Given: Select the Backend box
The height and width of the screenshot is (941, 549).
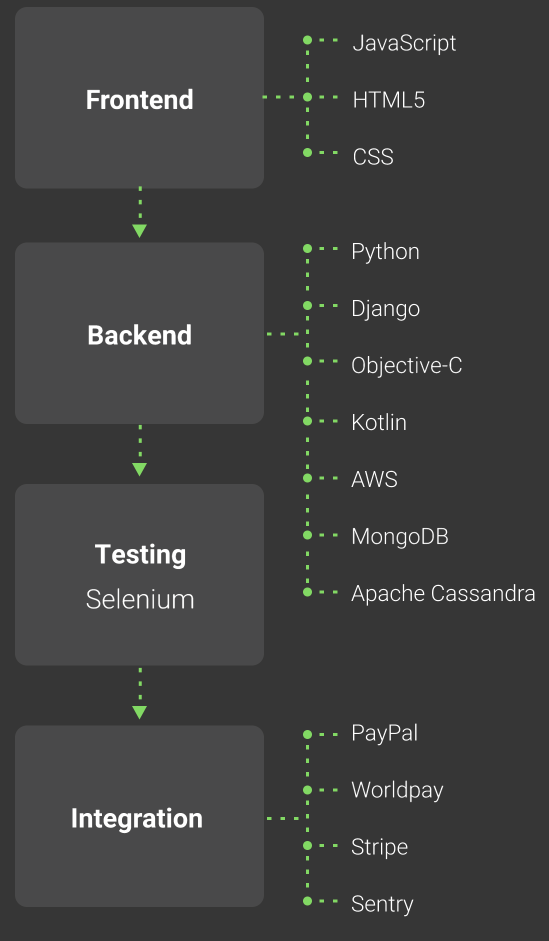Looking at the screenshot, I should click(x=139, y=333).
